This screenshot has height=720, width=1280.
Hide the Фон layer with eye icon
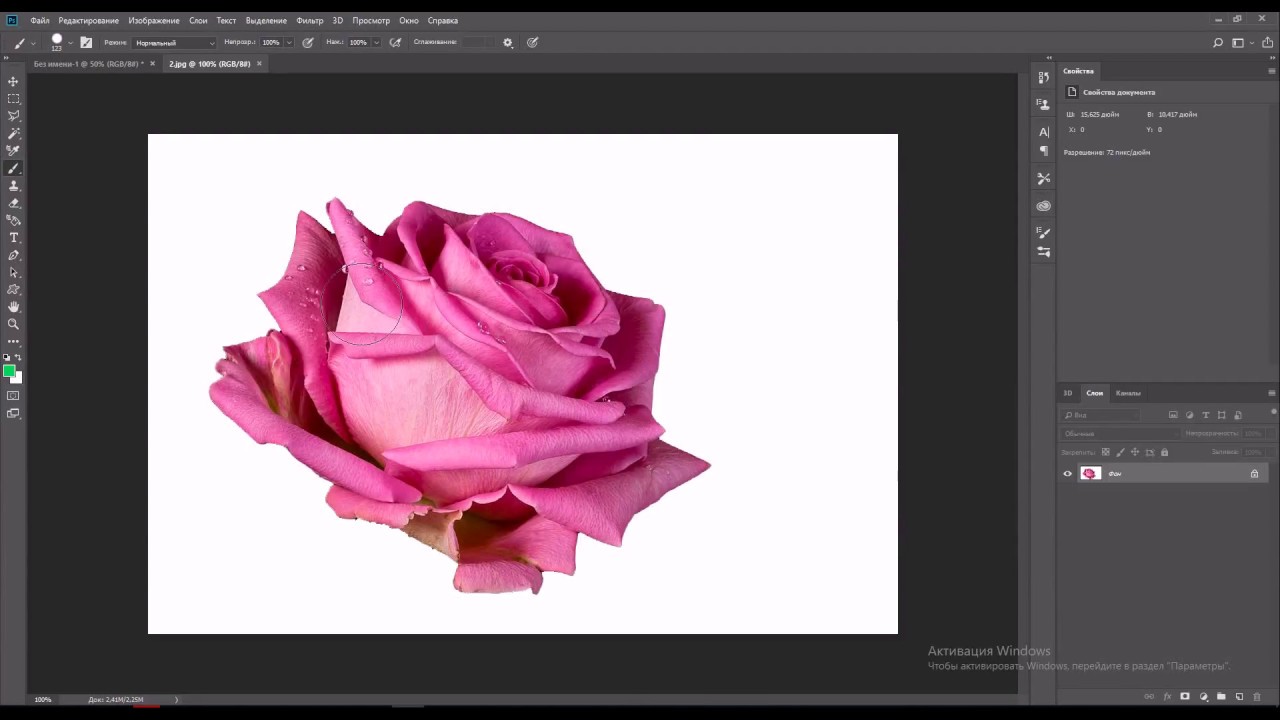tap(1067, 474)
